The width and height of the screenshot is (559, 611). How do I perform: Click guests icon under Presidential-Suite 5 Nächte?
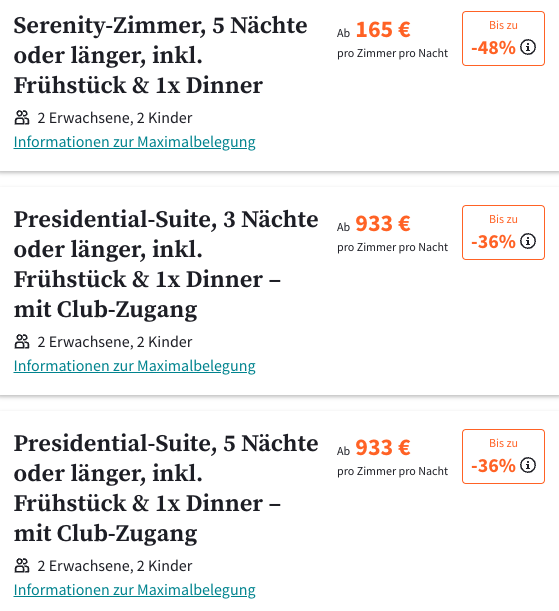(22, 566)
